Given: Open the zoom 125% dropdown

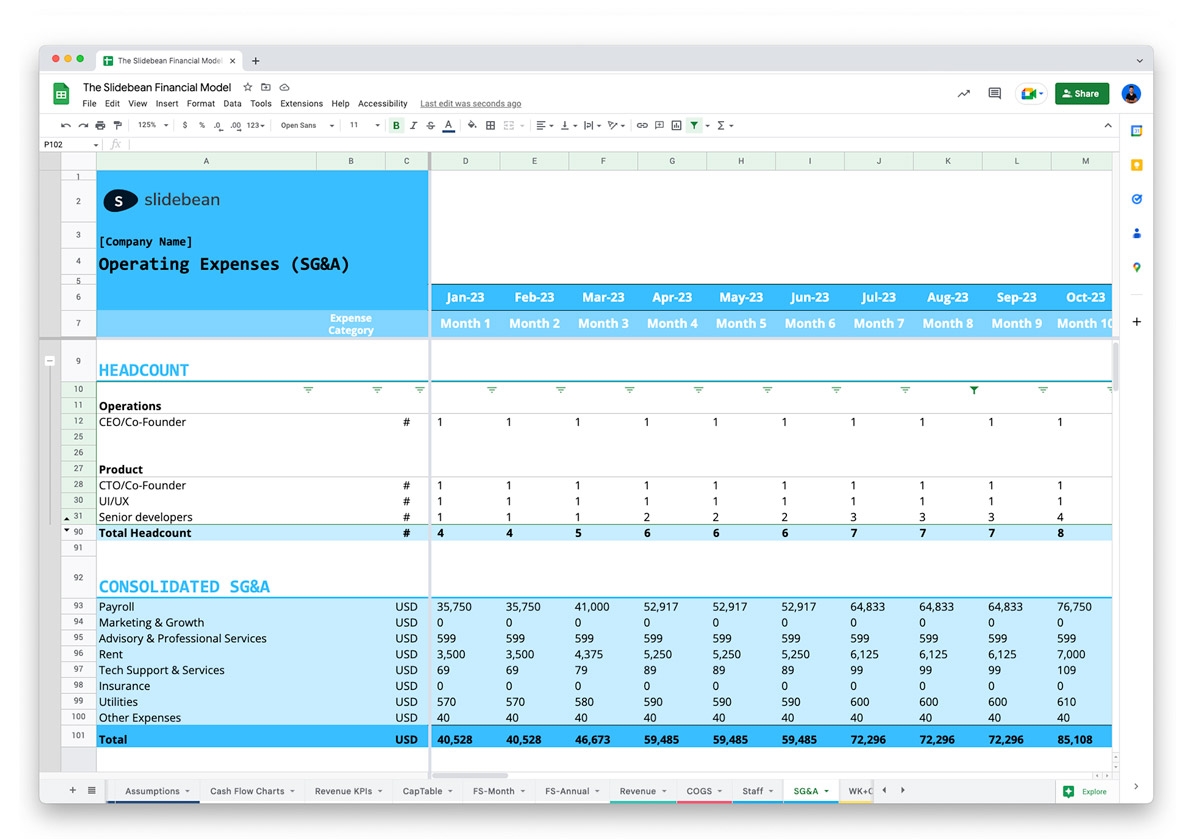Looking at the screenshot, I should coord(152,126).
